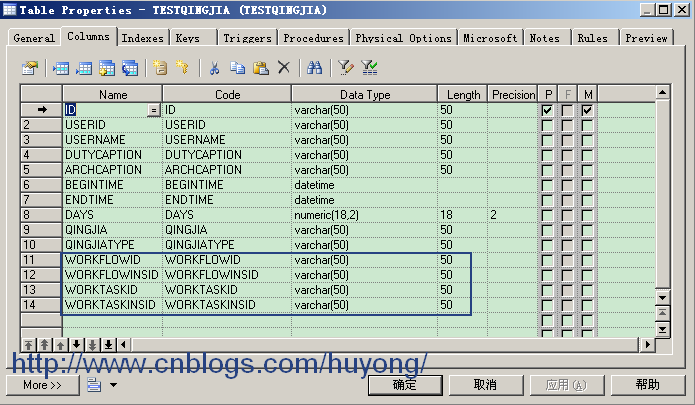695x405 pixels.
Task: Click the Insert a Row toolbar icon
Action: 61,68
